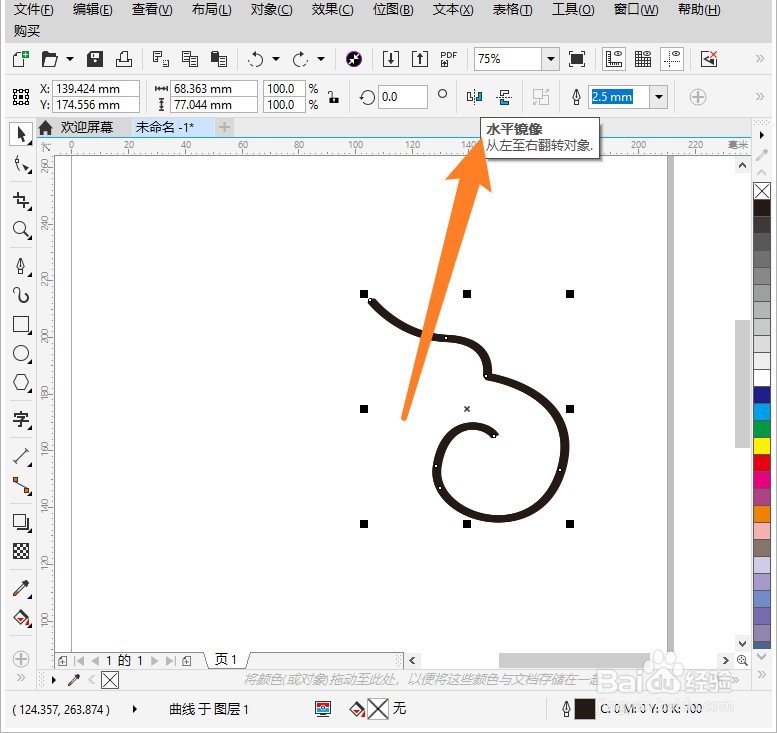This screenshot has height=733, width=777.
Task: Add a new document tab with plus
Action: [x=224, y=127]
